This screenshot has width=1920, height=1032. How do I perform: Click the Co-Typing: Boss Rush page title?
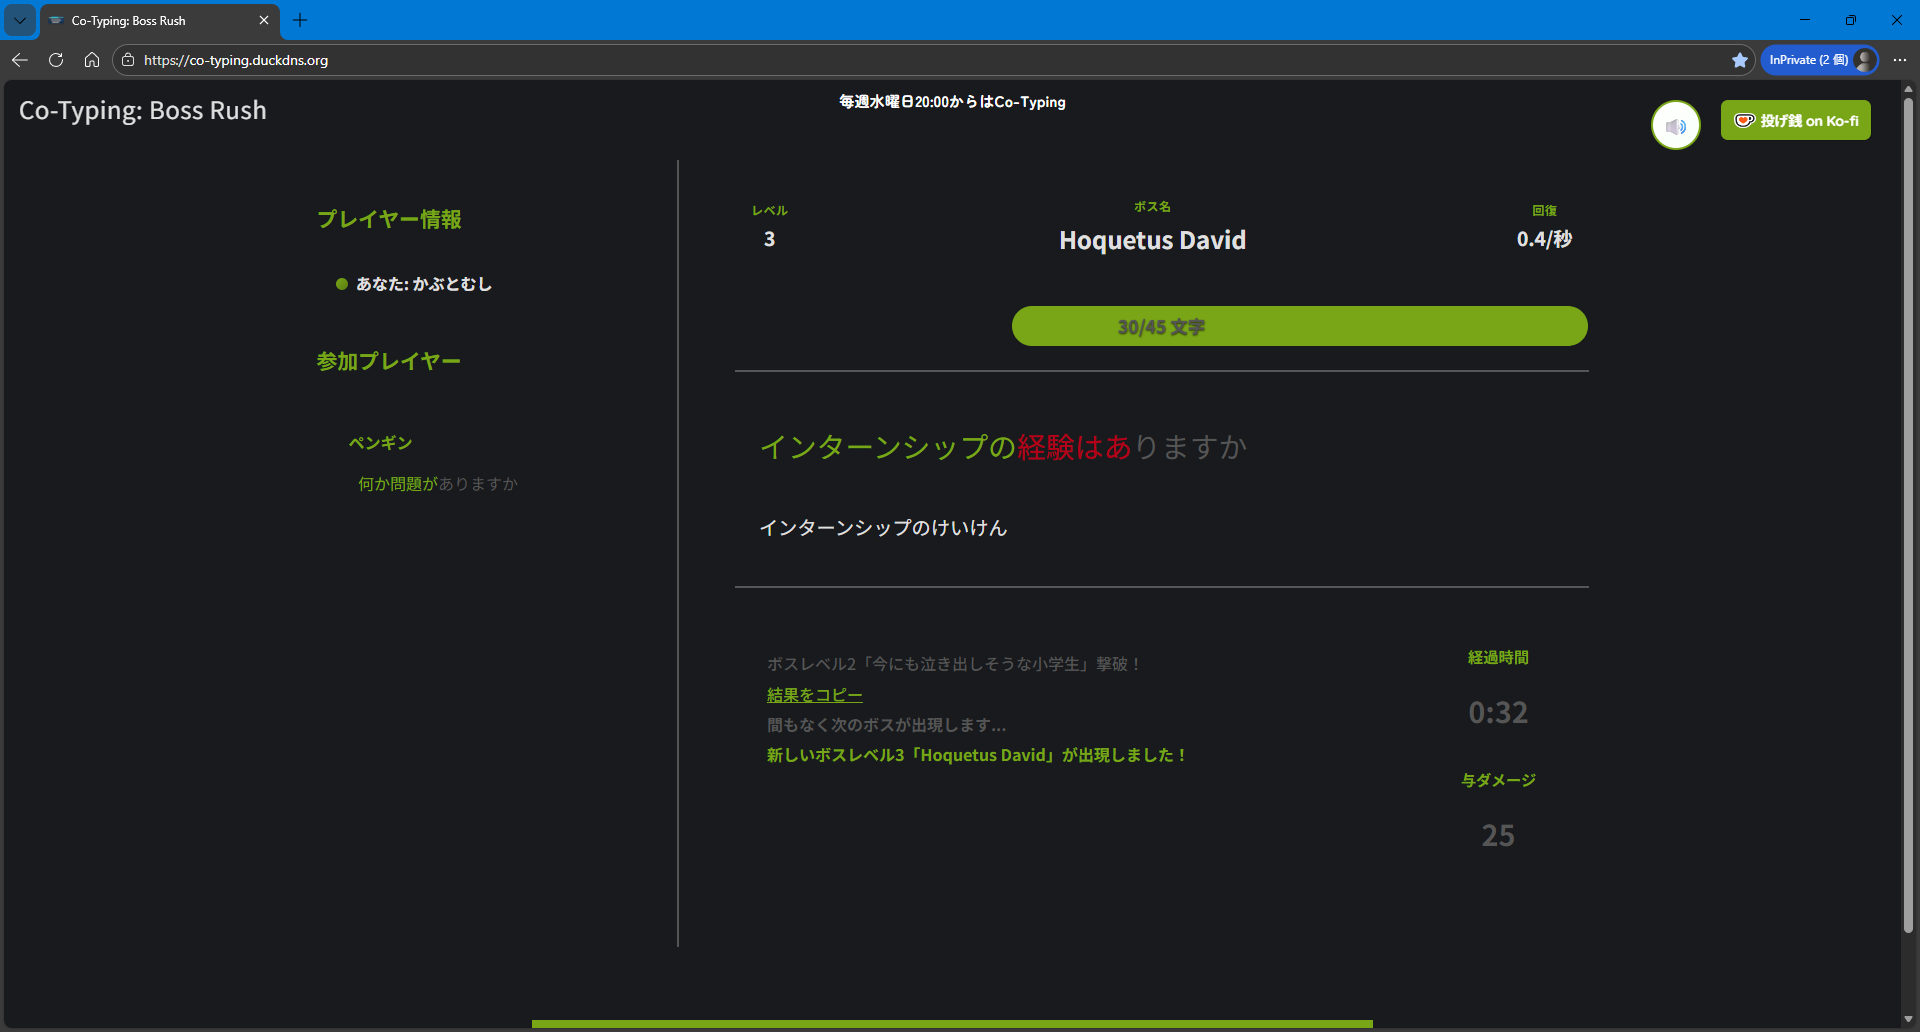(x=143, y=110)
